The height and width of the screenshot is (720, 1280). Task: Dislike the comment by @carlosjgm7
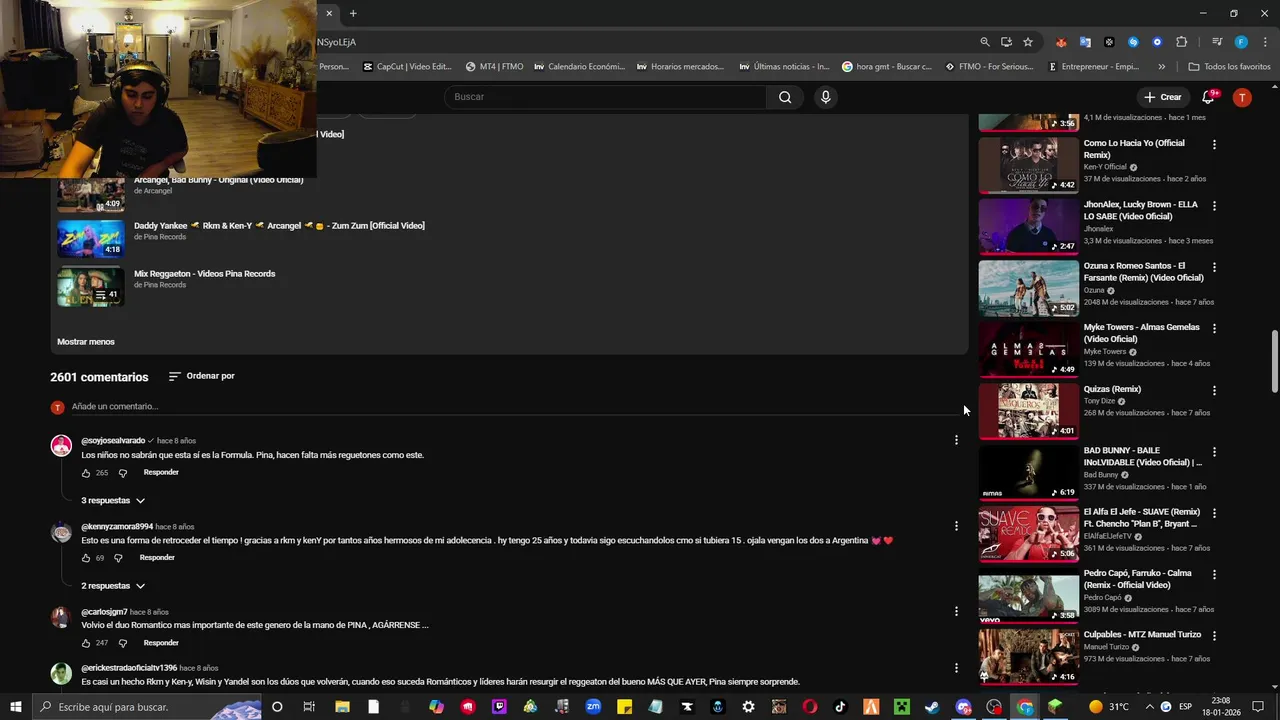coord(123,643)
